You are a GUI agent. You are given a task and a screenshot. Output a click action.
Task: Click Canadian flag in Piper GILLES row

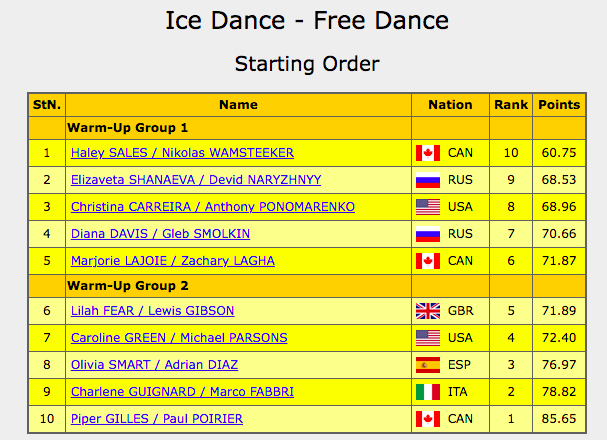click(x=428, y=419)
